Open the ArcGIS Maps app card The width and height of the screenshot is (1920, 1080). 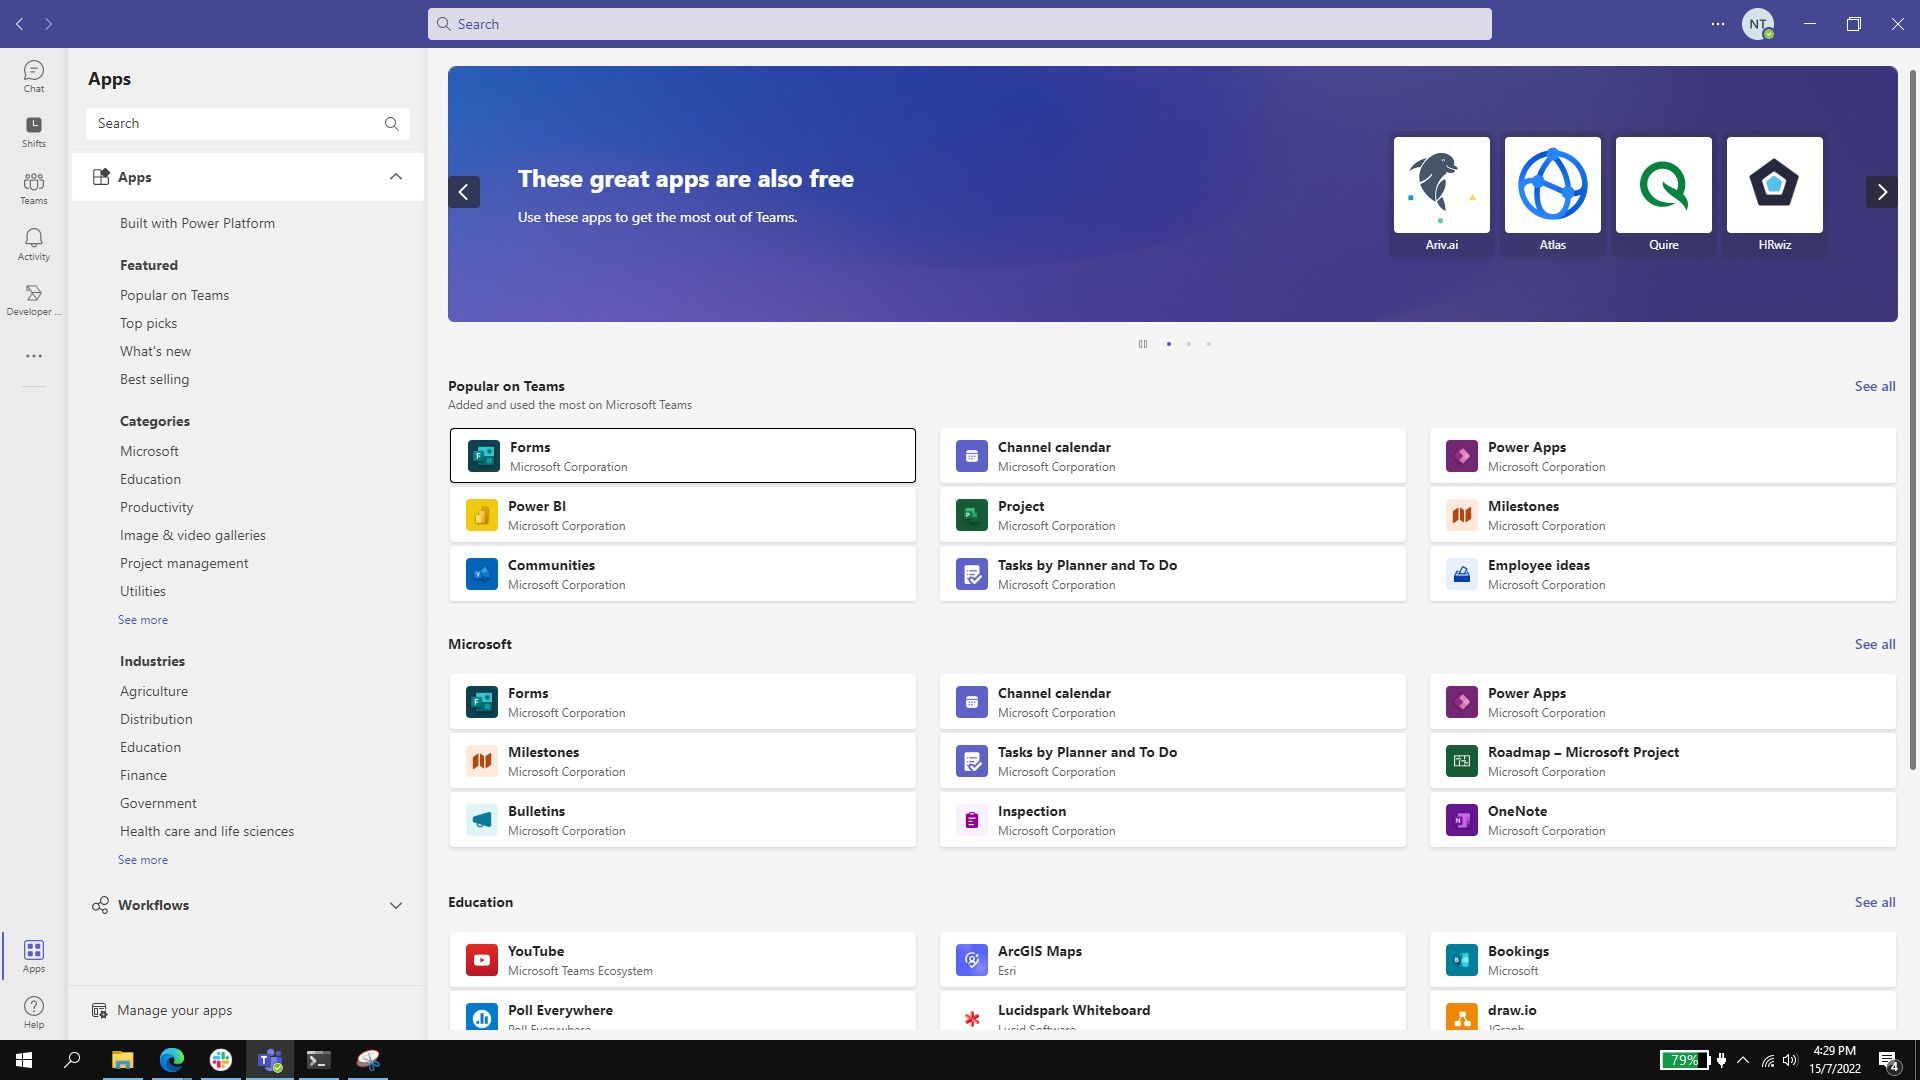point(1173,960)
